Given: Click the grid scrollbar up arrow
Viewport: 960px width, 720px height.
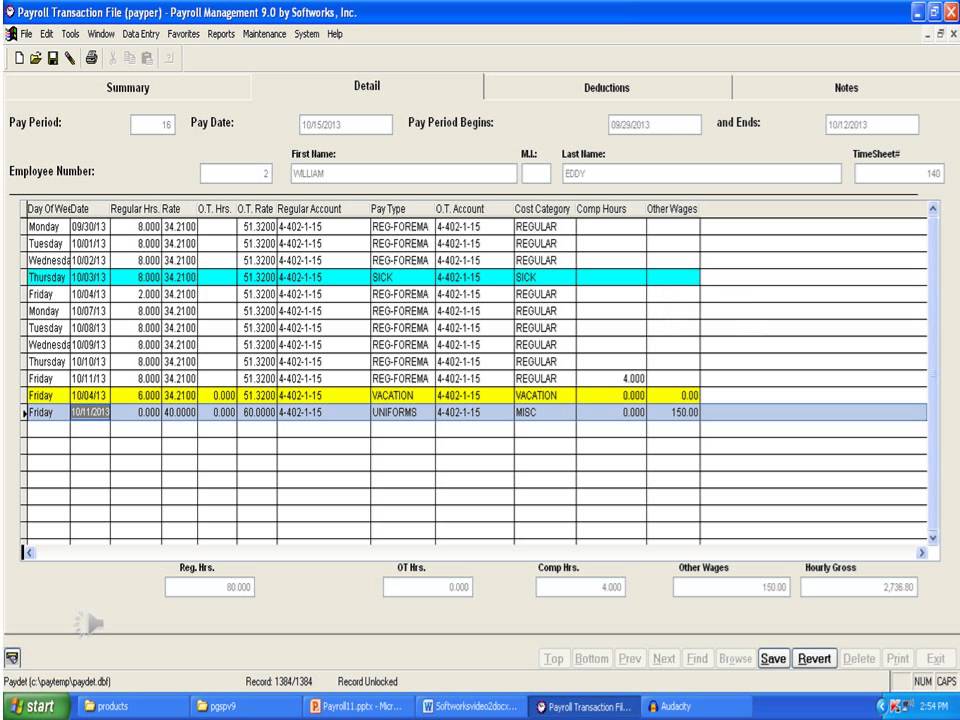Looking at the screenshot, I should pos(933,209).
